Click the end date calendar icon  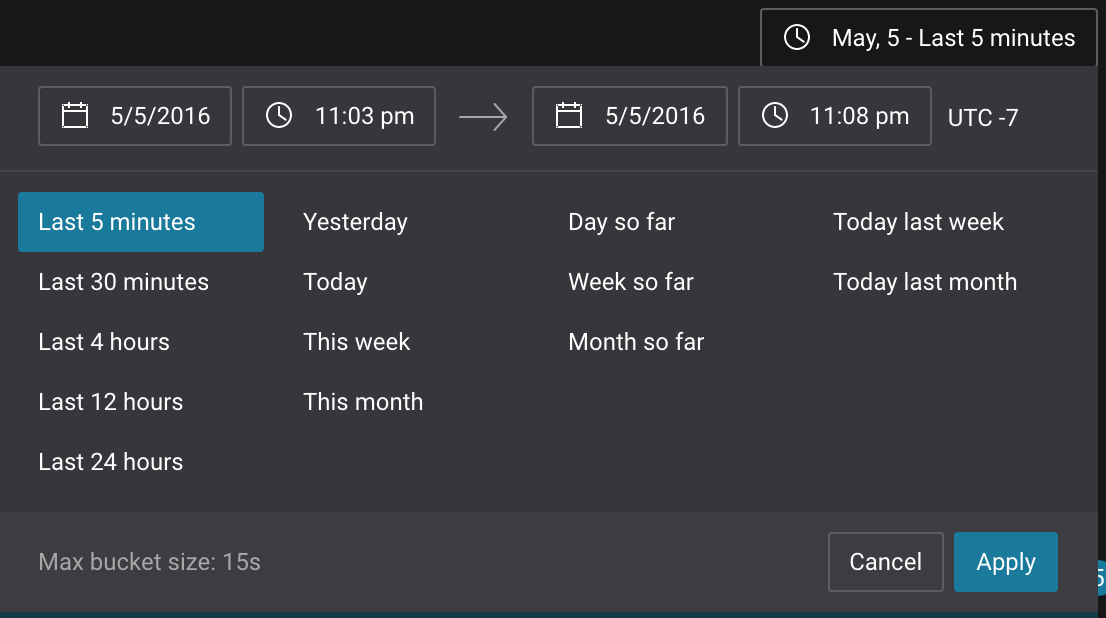(x=569, y=116)
